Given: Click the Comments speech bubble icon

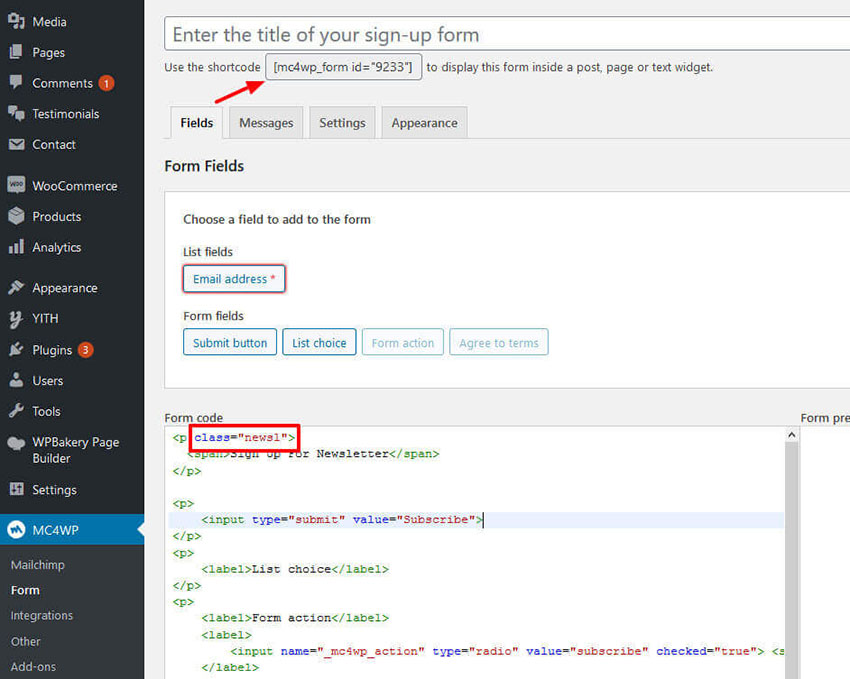Looking at the screenshot, I should click(16, 83).
